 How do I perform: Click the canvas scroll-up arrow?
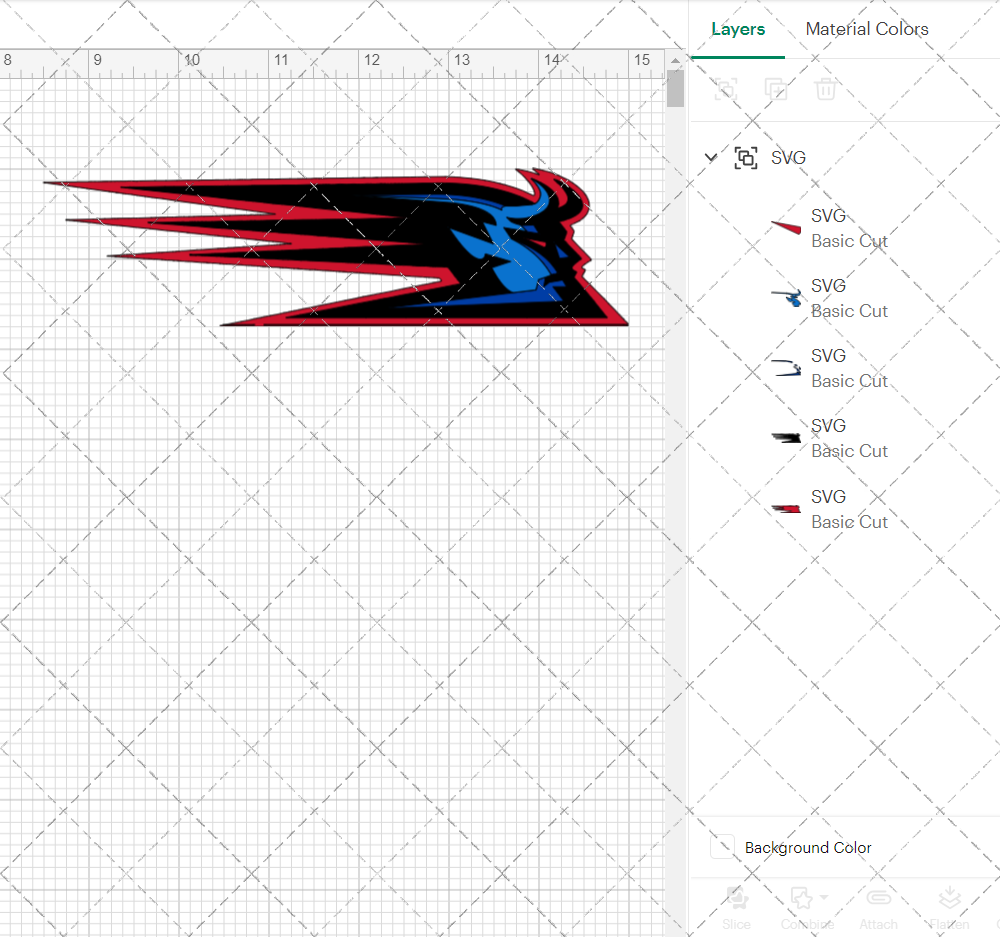coord(675,61)
